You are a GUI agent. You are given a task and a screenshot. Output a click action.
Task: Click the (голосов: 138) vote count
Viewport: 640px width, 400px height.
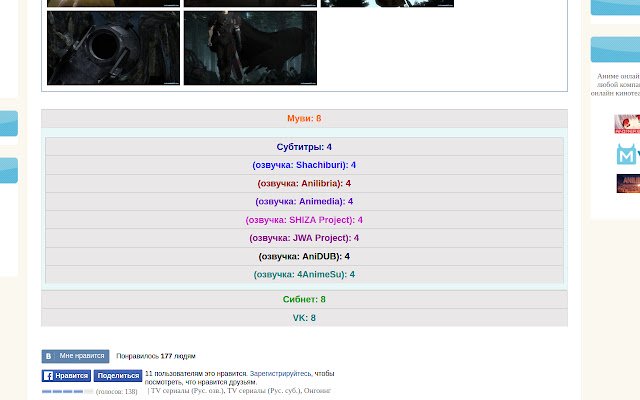point(116,391)
